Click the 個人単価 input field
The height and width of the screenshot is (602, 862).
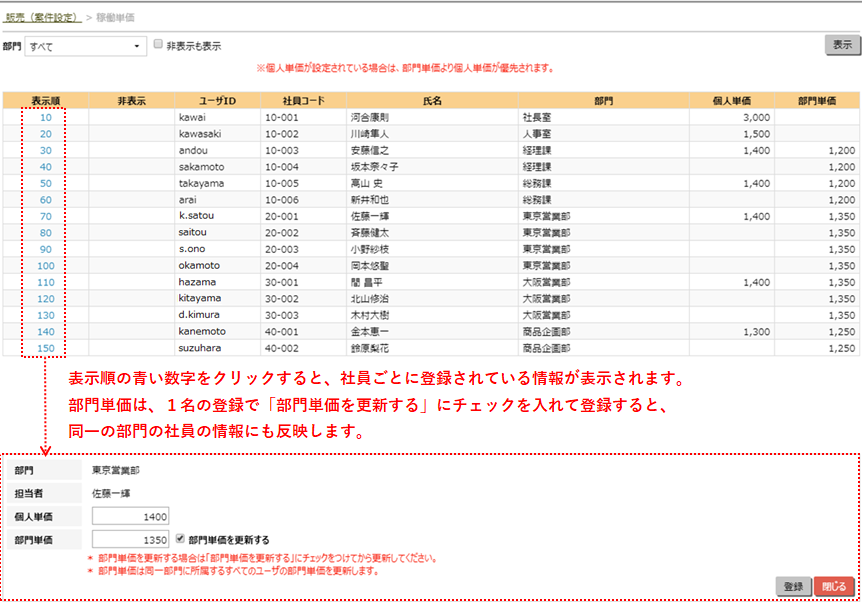click(130, 516)
